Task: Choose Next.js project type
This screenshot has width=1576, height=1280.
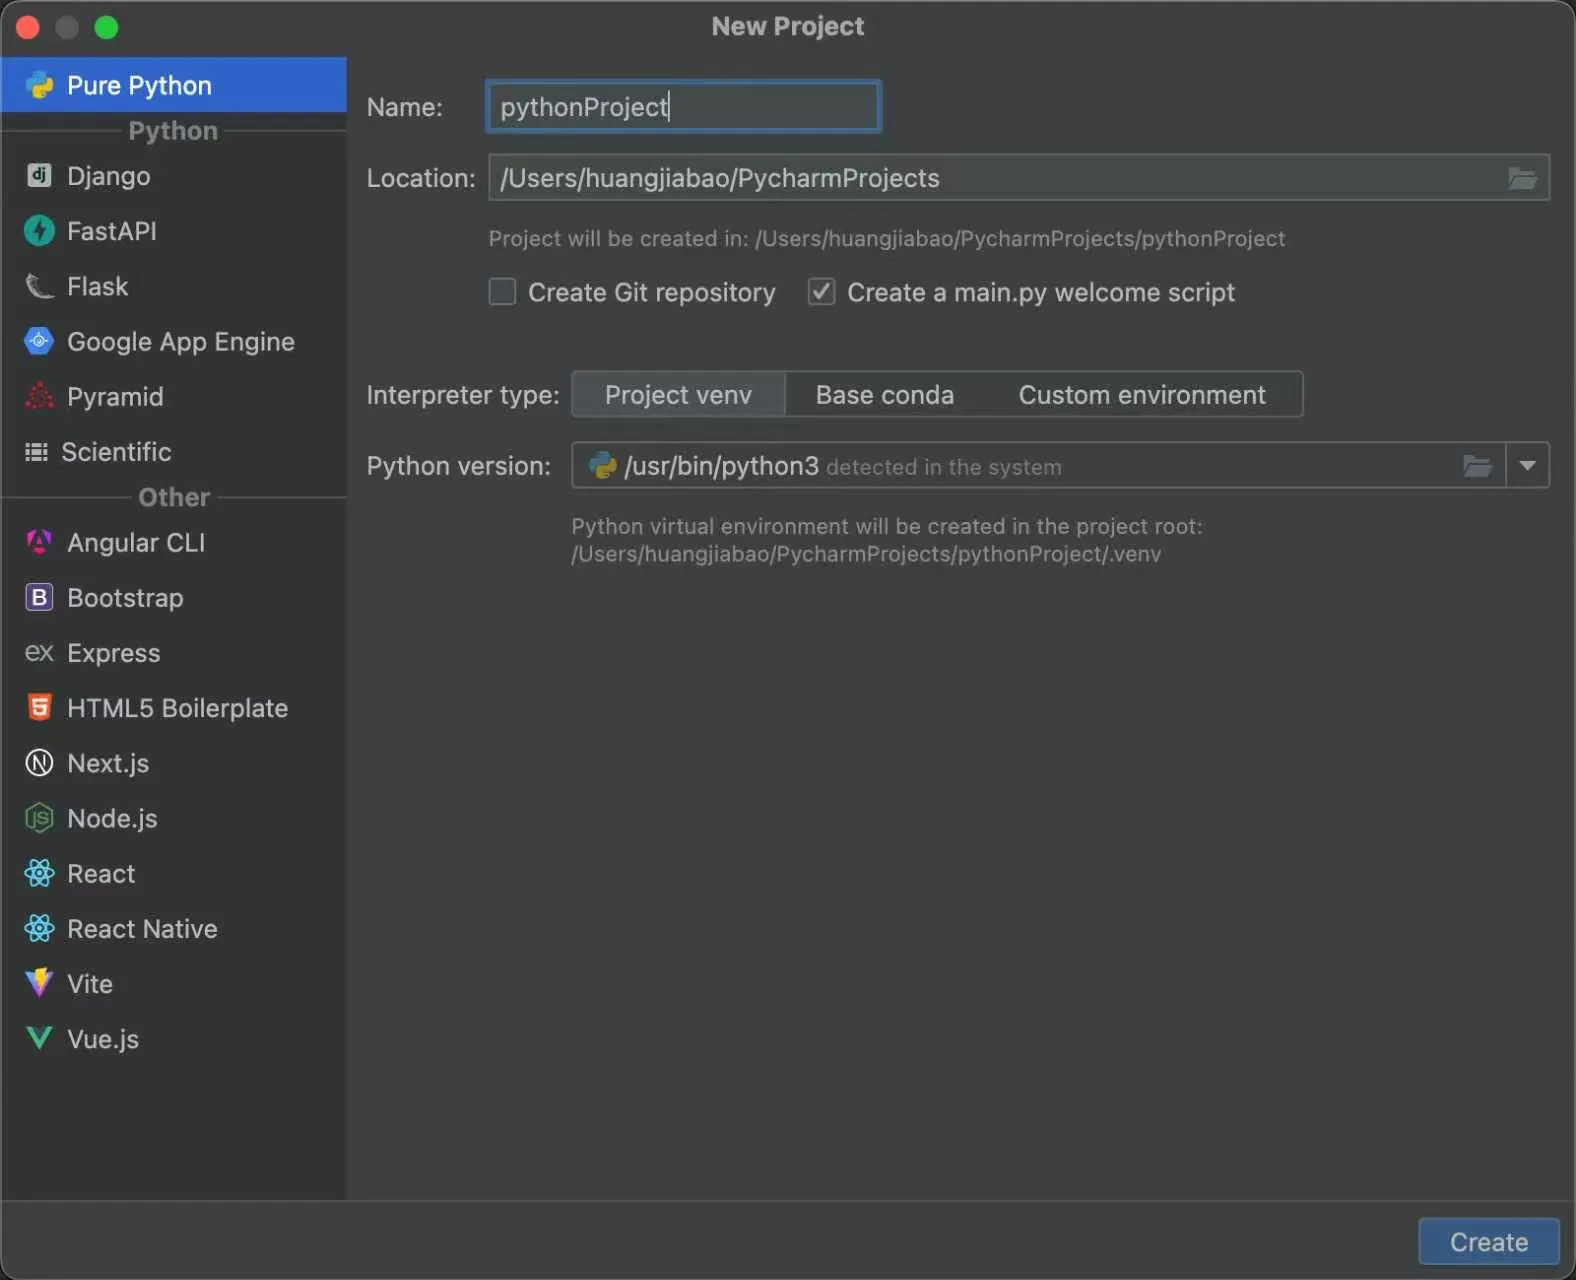Action: [174, 763]
